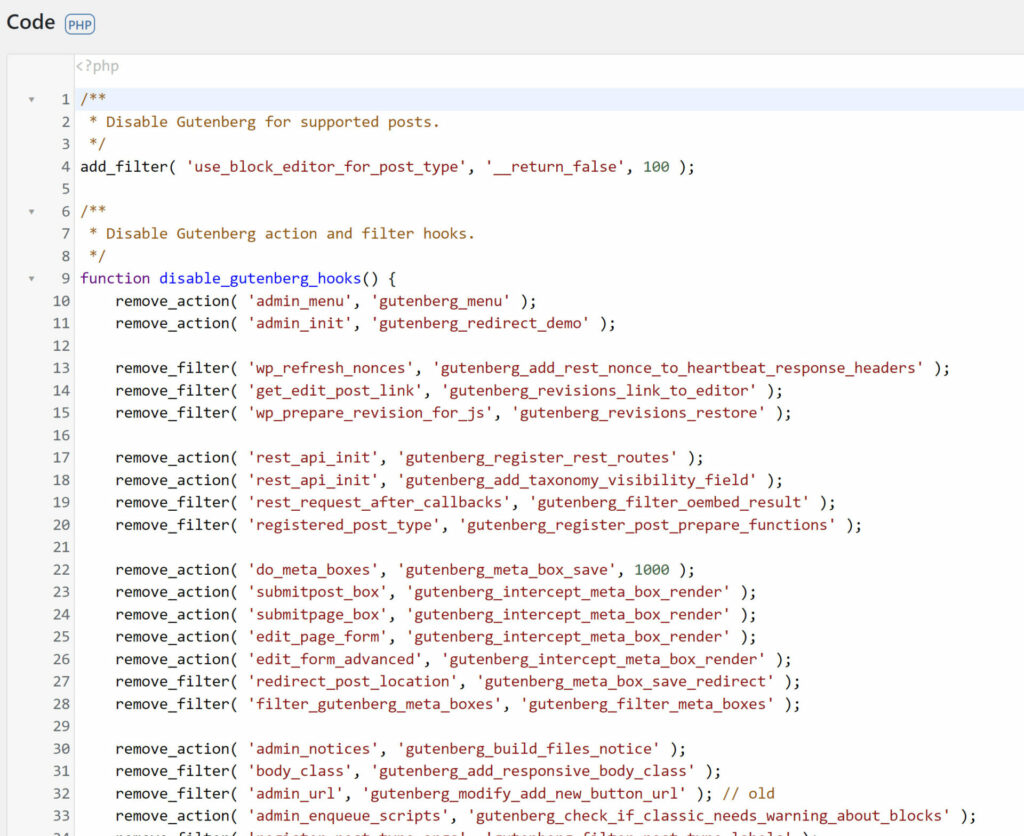This screenshot has width=1024, height=836.
Task: Click the 'gutenberg_add_taxonomy_visibility_field' string
Action: click(x=577, y=480)
